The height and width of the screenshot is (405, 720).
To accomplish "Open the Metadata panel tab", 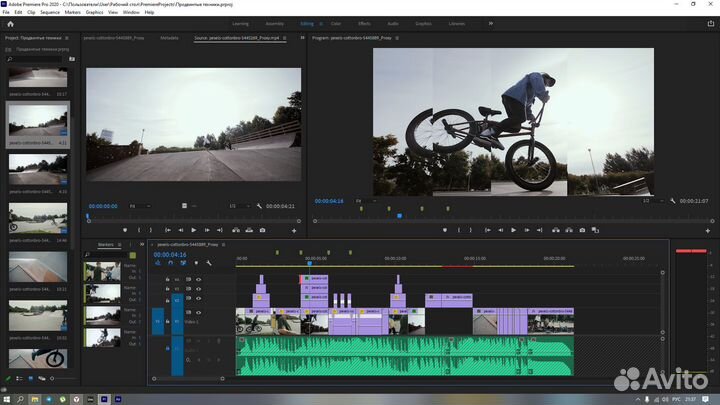I will (x=170, y=38).
